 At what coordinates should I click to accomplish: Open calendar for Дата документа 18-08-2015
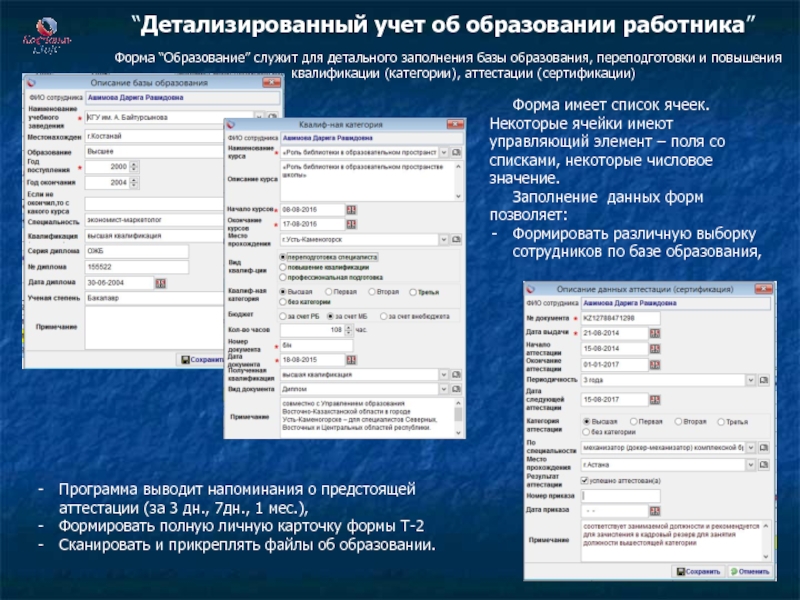click(351, 360)
